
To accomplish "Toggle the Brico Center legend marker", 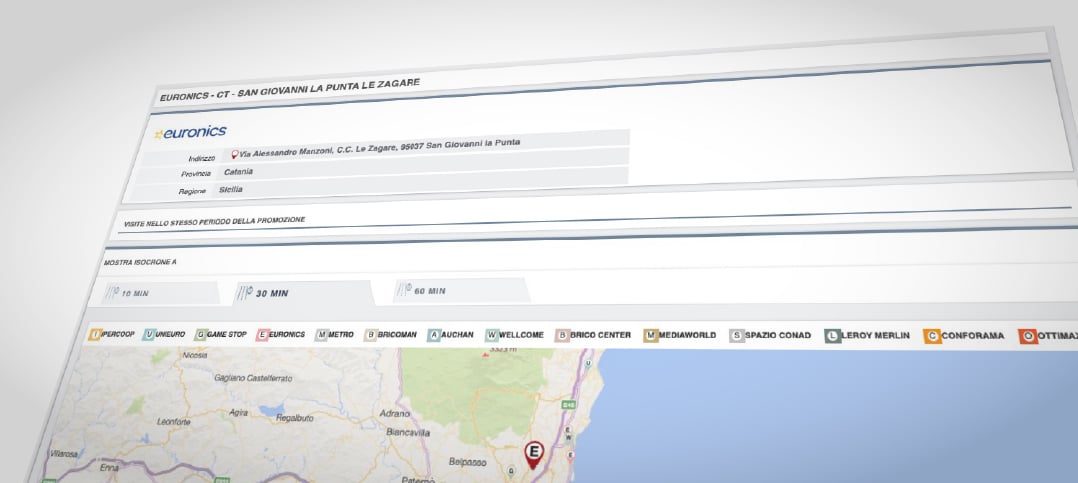I will [x=562, y=335].
